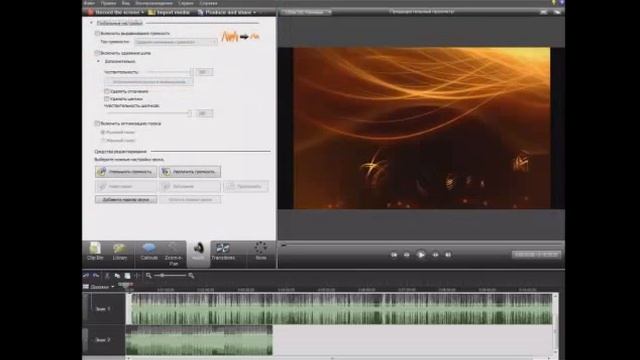The height and width of the screenshot is (360, 640).
Task: Zoom in the timeline magnifier icon
Action: pyautogui.click(x=191, y=276)
